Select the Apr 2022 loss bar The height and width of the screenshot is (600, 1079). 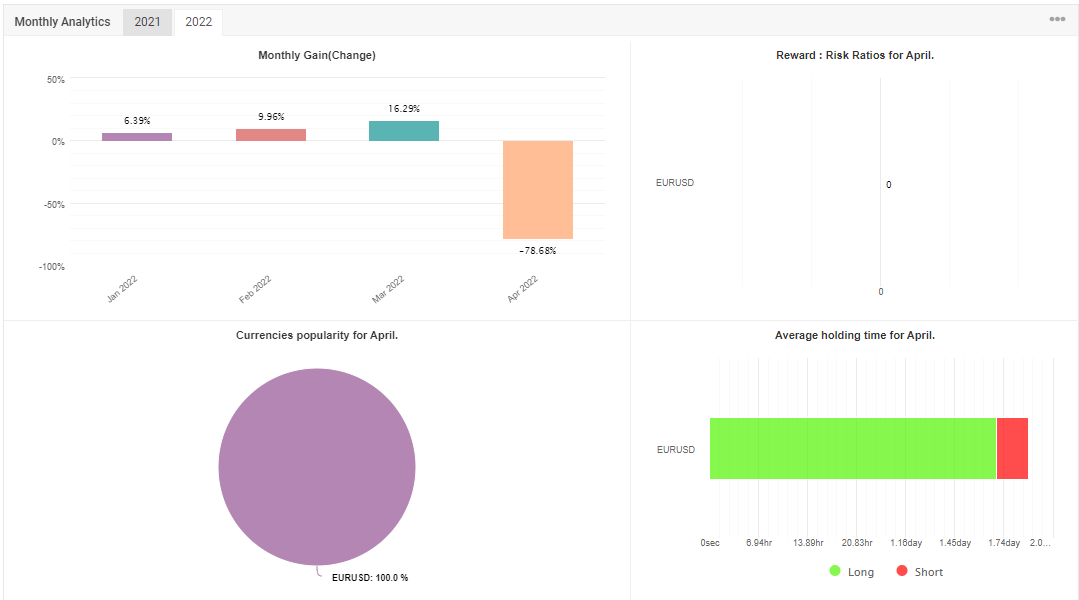point(537,190)
